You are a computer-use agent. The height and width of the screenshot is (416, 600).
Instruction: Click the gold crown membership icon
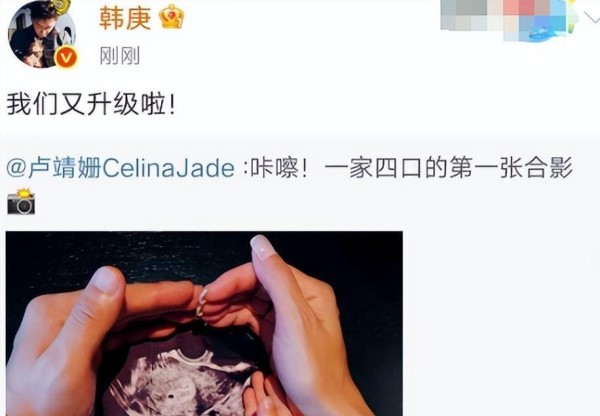171,16
